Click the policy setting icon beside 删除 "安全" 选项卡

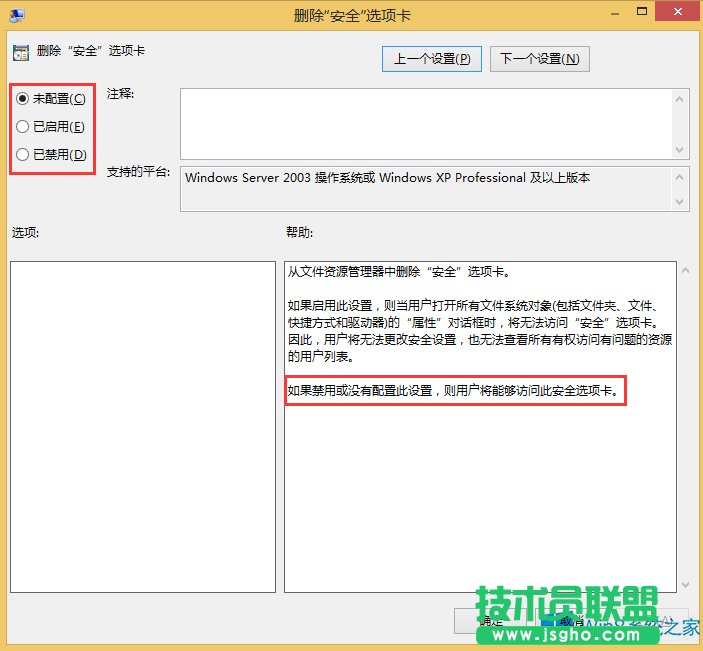pos(21,52)
